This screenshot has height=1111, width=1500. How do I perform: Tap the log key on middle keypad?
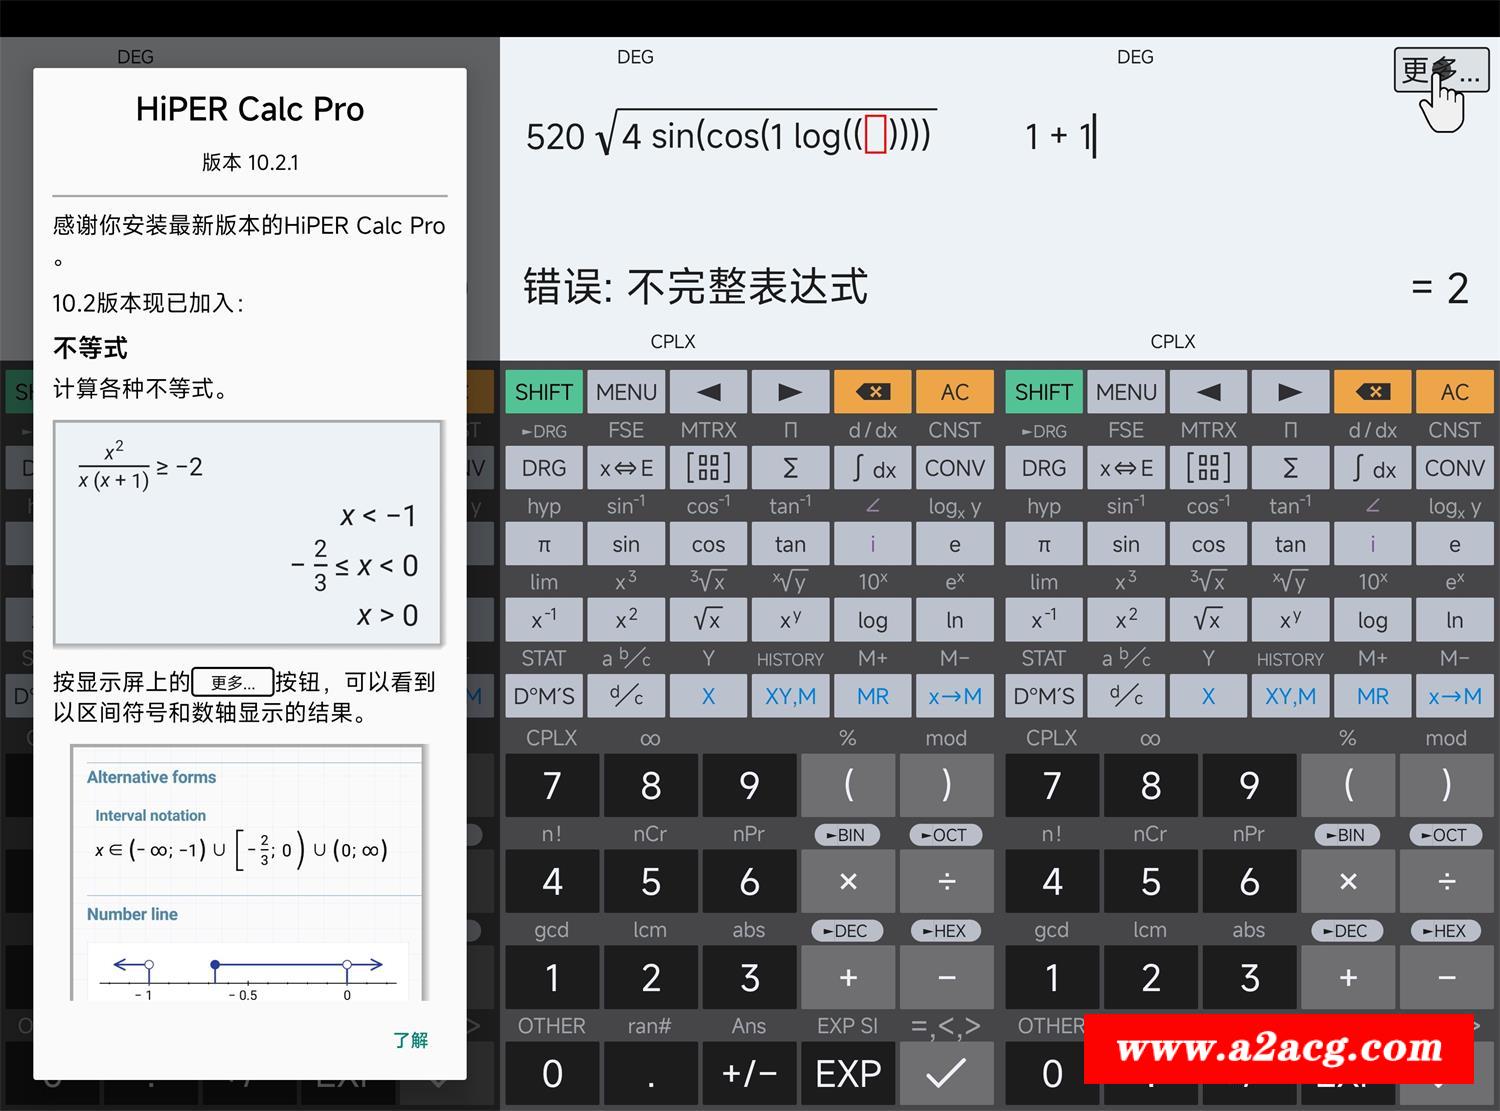872,620
